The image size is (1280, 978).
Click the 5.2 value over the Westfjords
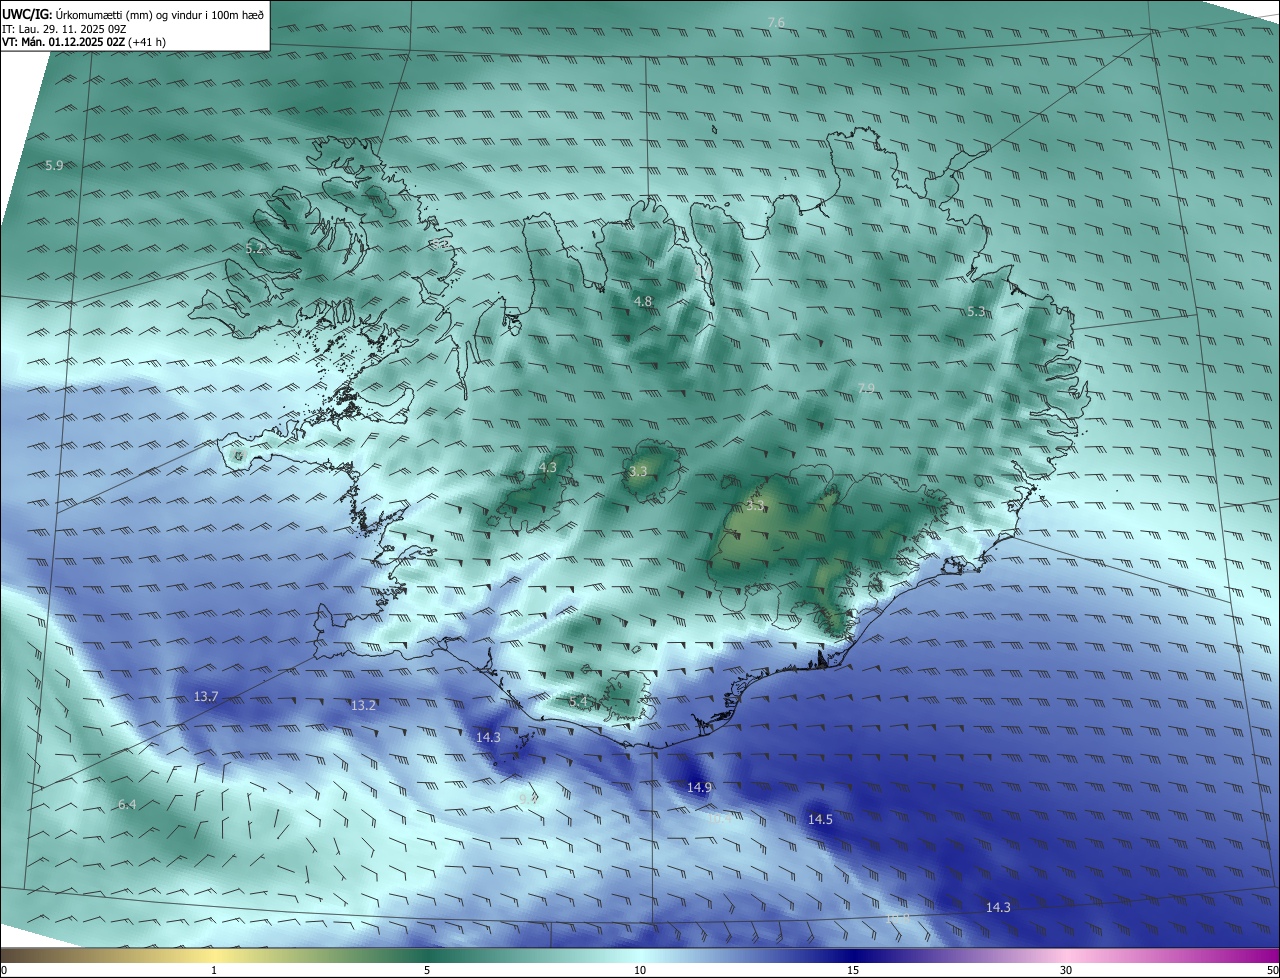[255, 248]
